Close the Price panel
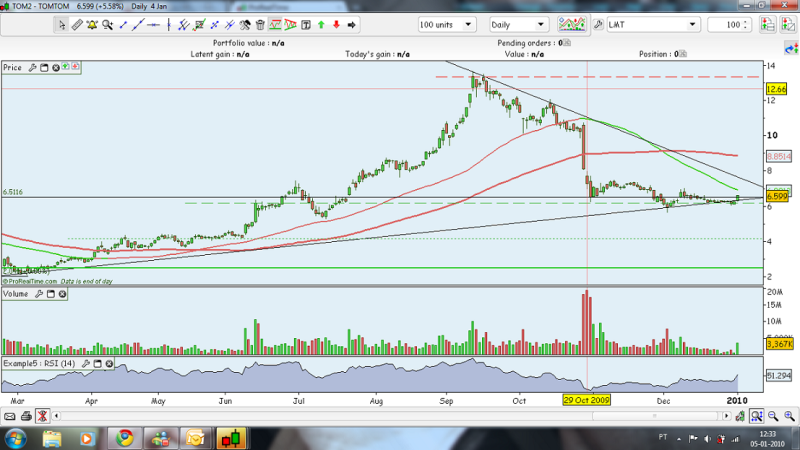The height and width of the screenshot is (450, 800). tap(56, 67)
